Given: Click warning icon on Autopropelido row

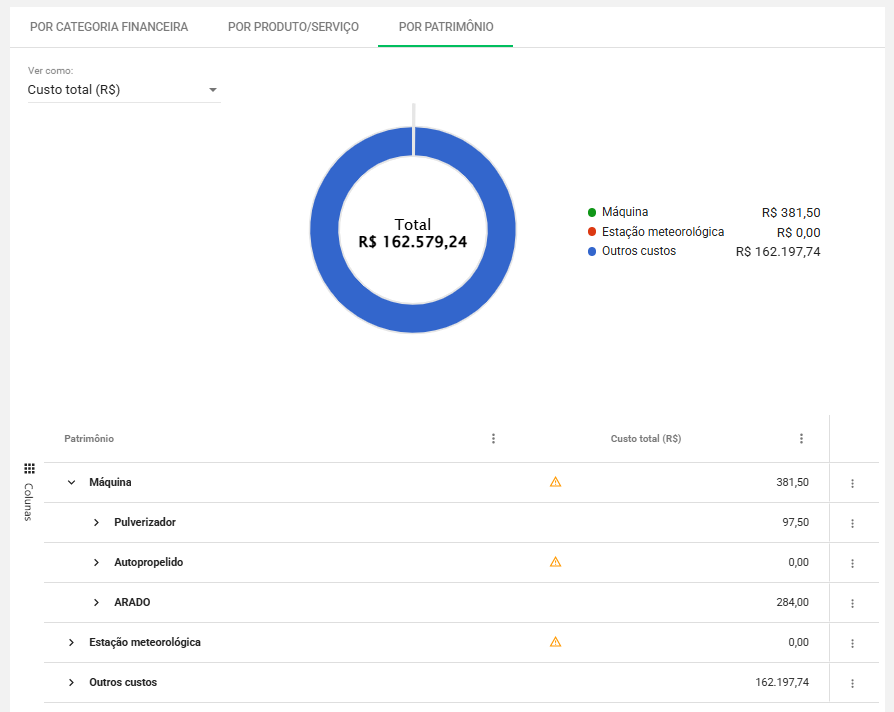Looking at the screenshot, I should [556, 562].
